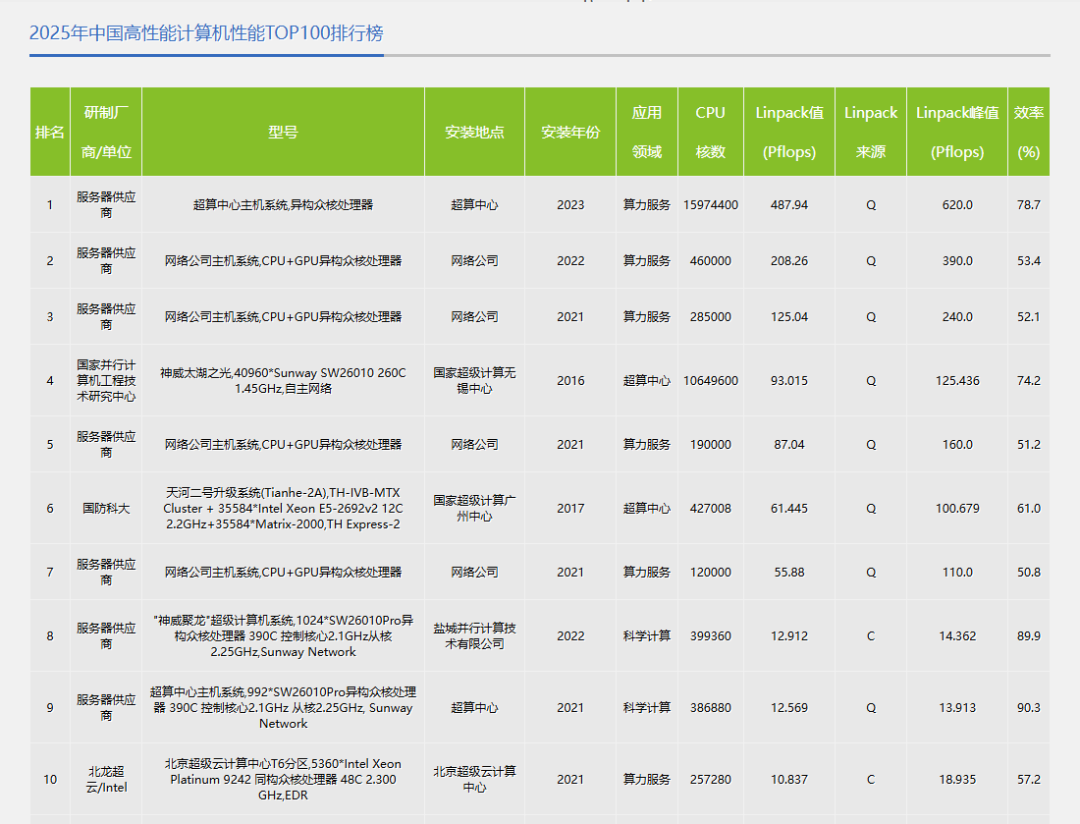1080x824 pixels.
Task: Select the Linpack值(Pflops) column header
Action: (789, 132)
